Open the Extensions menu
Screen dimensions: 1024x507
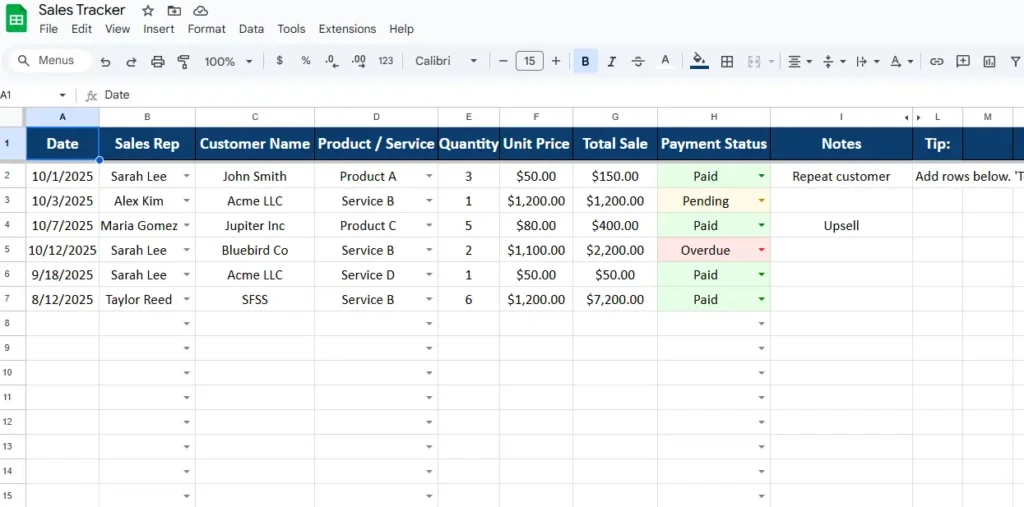347,29
